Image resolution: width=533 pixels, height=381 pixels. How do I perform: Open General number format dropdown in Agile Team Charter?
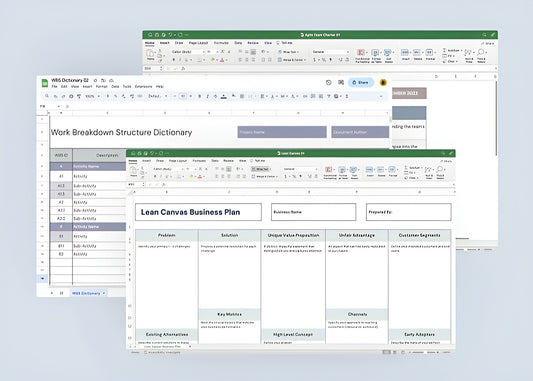tap(330, 52)
